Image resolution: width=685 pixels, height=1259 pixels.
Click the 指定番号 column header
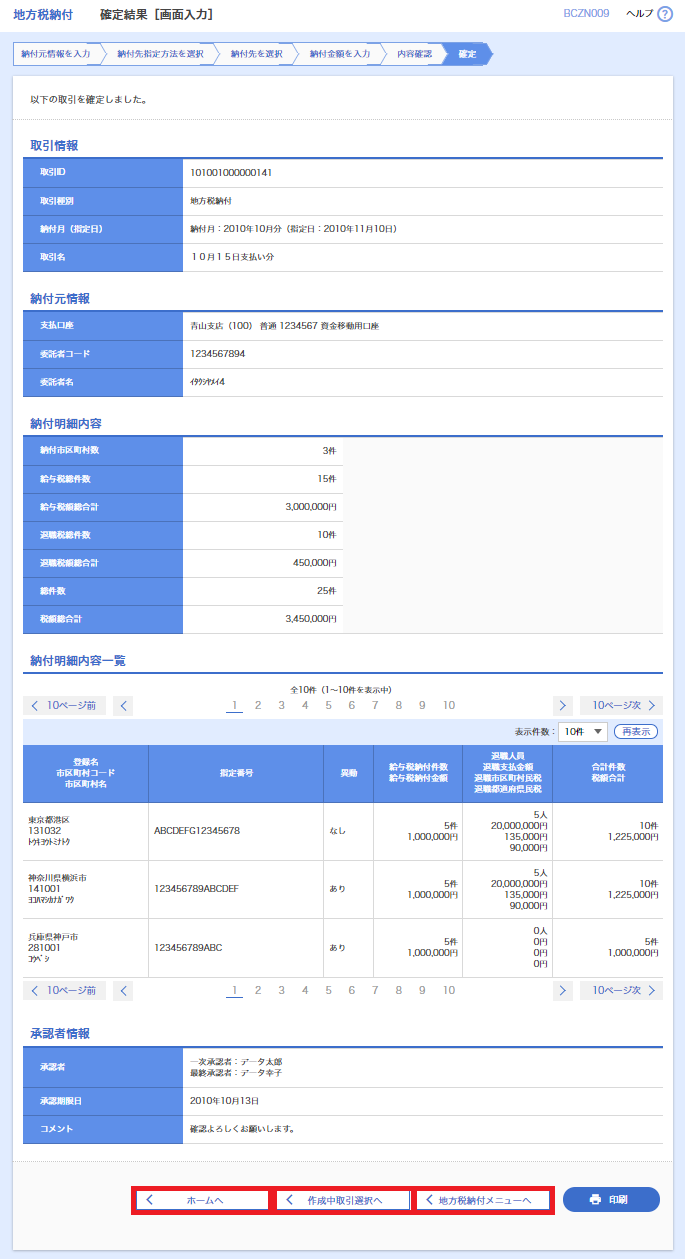tap(236, 773)
